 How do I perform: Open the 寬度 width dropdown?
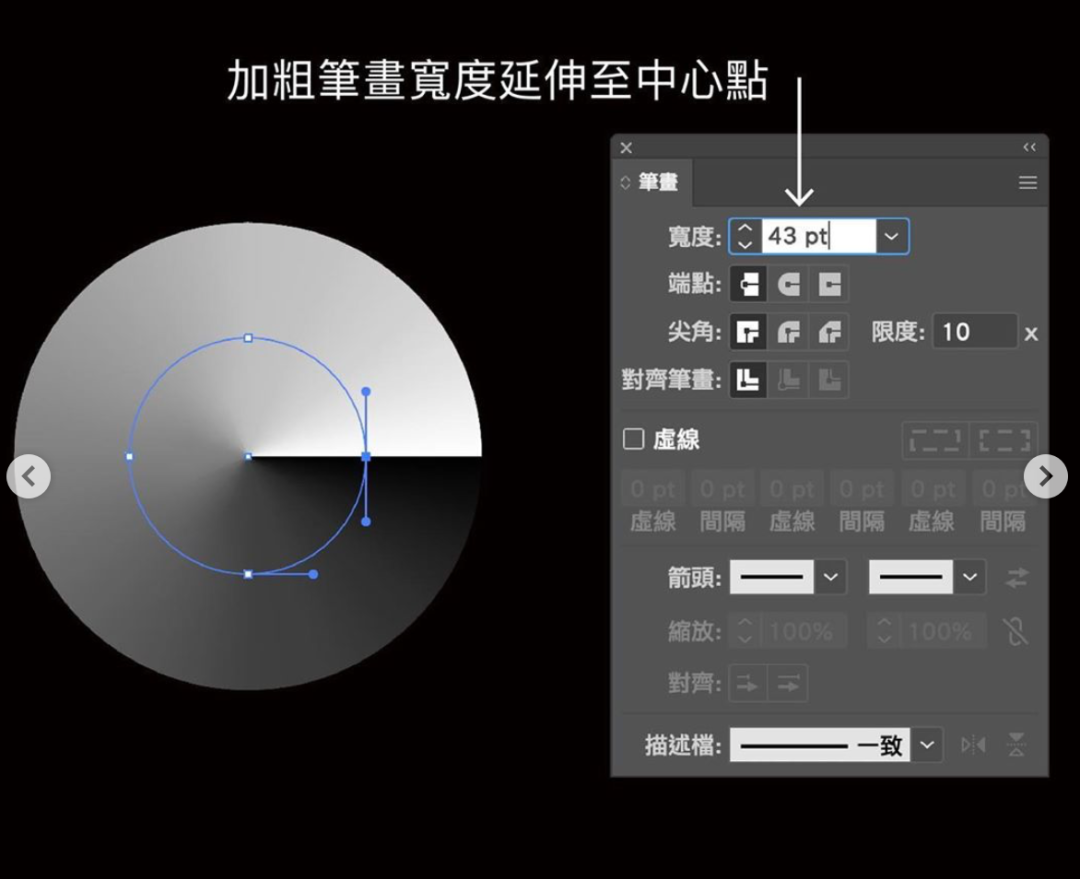[891, 236]
